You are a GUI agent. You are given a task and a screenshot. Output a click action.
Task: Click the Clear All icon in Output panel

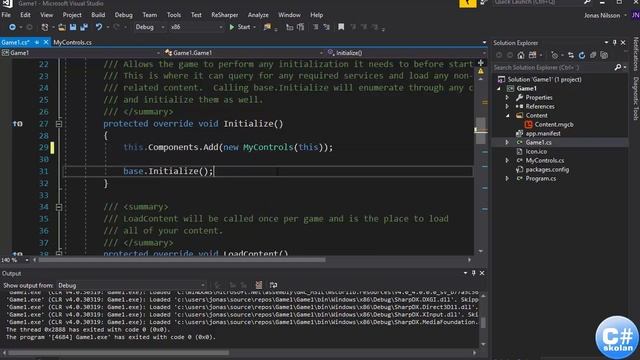point(258,285)
